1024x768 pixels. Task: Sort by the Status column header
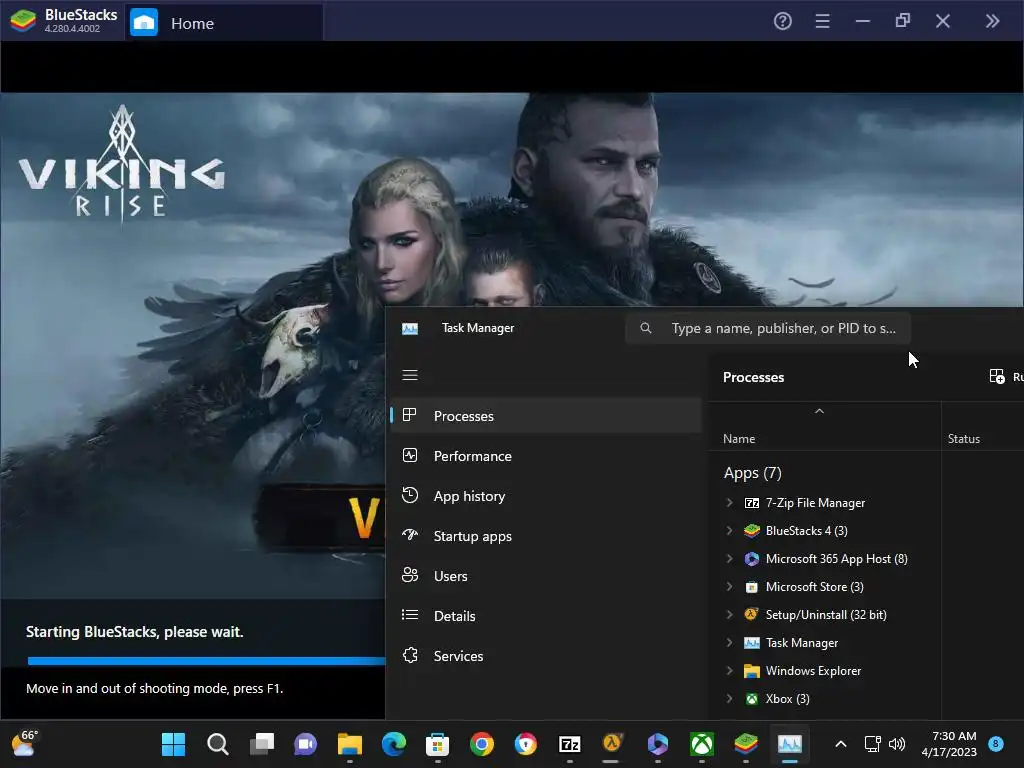pyautogui.click(x=963, y=439)
